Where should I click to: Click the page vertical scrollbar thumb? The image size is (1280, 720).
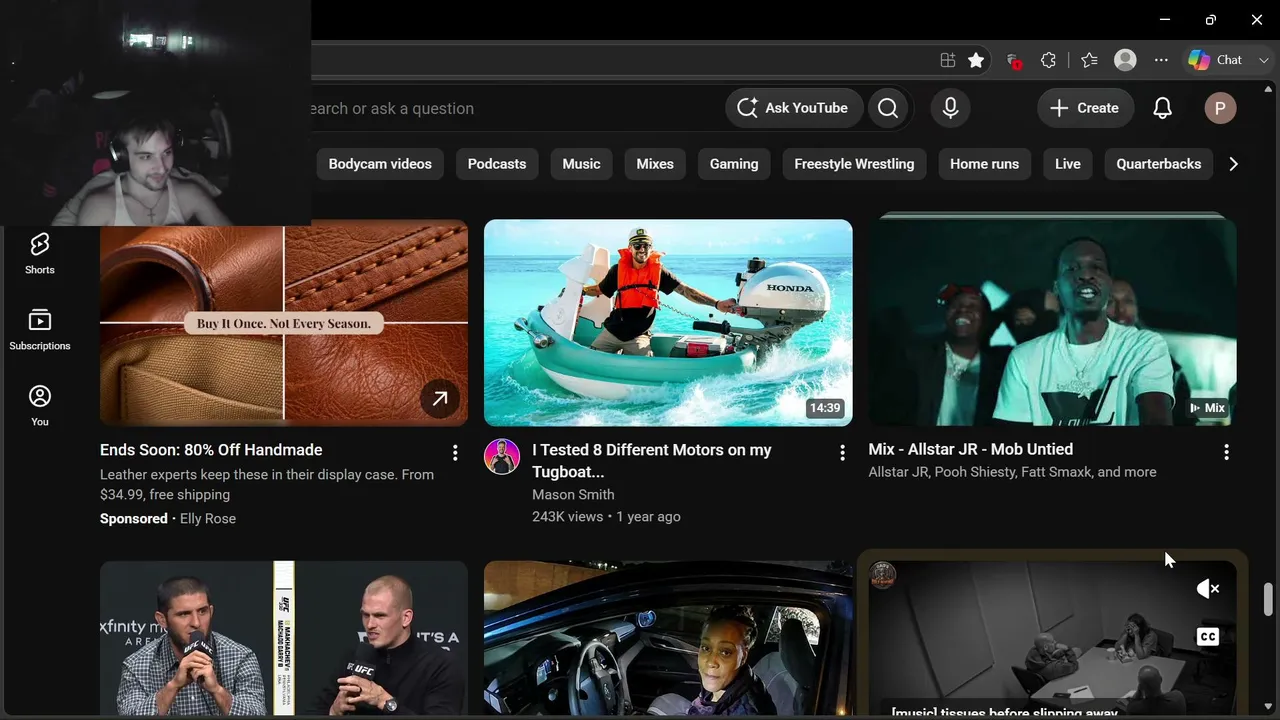(1268, 598)
